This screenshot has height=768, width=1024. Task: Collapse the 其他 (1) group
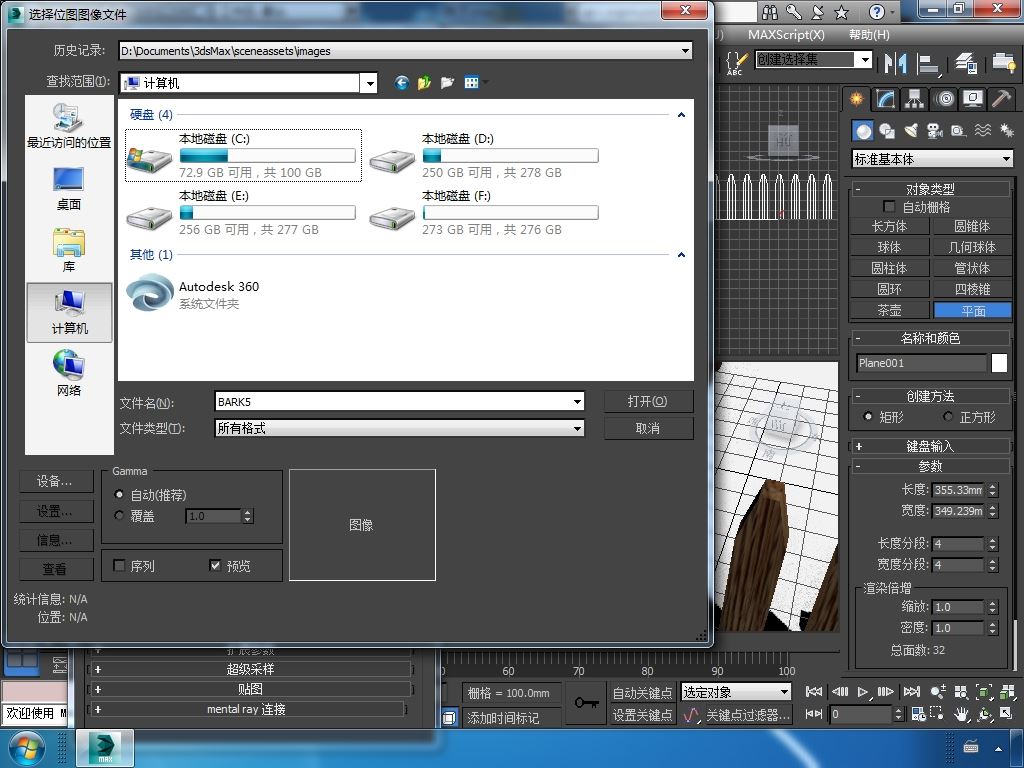click(681, 255)
